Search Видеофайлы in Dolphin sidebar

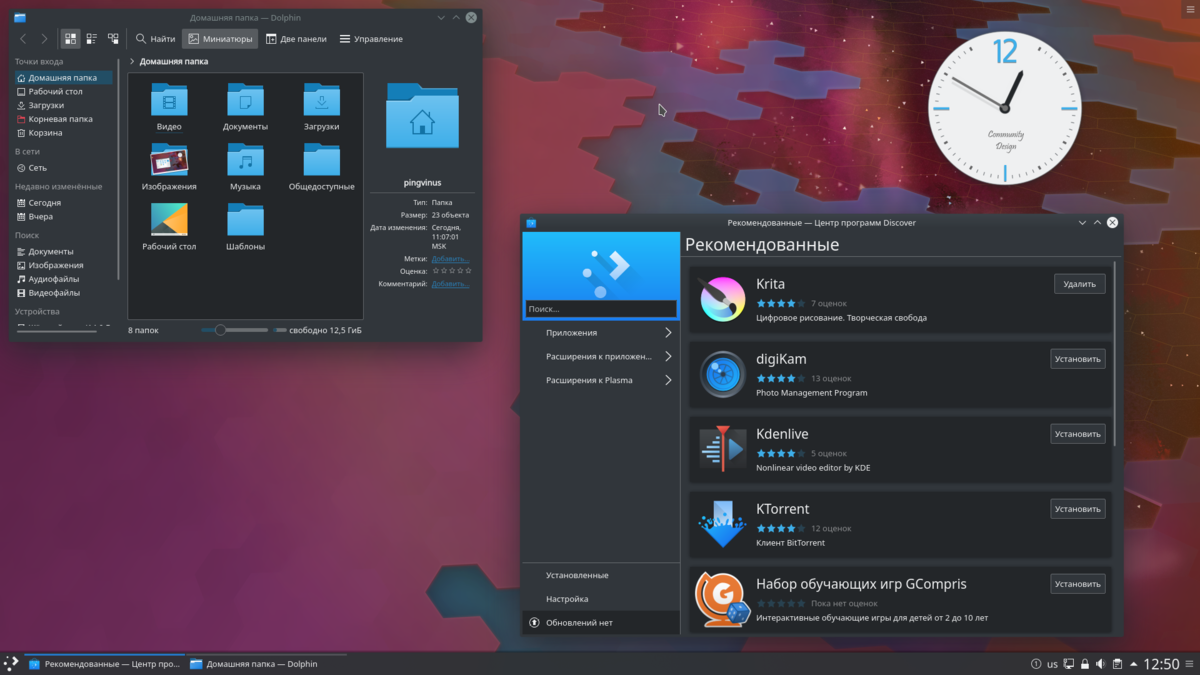[x=63, y=293]
